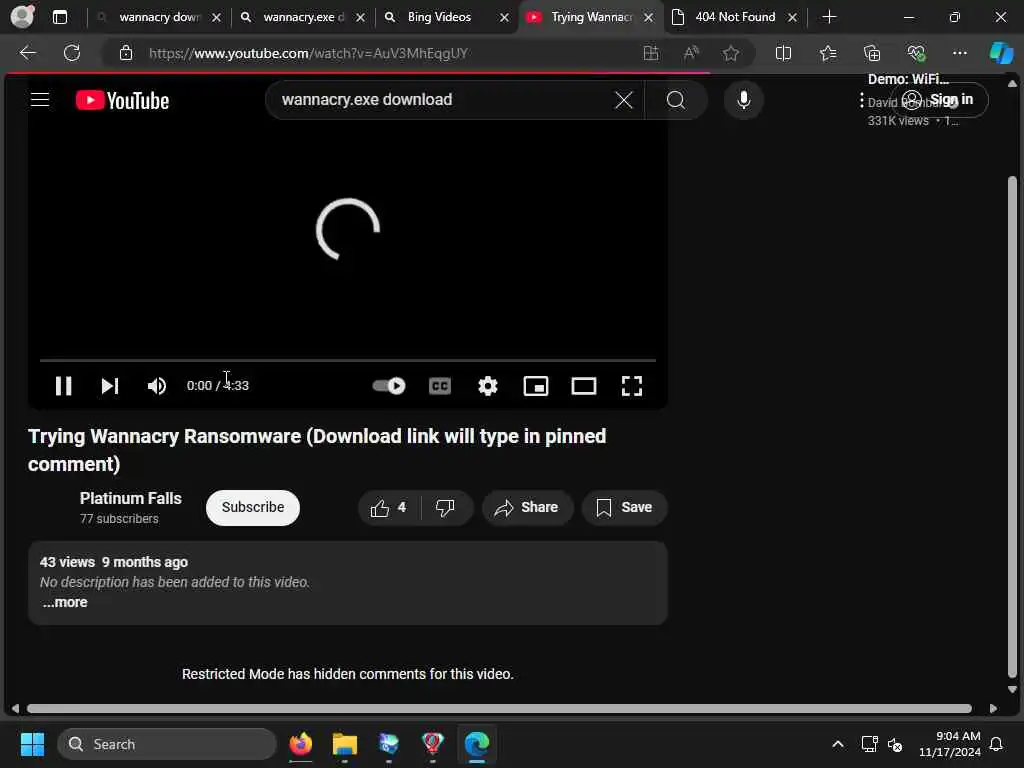Open Edge settings and more menu
This screenshot has width=1024, height=768.
959,53
